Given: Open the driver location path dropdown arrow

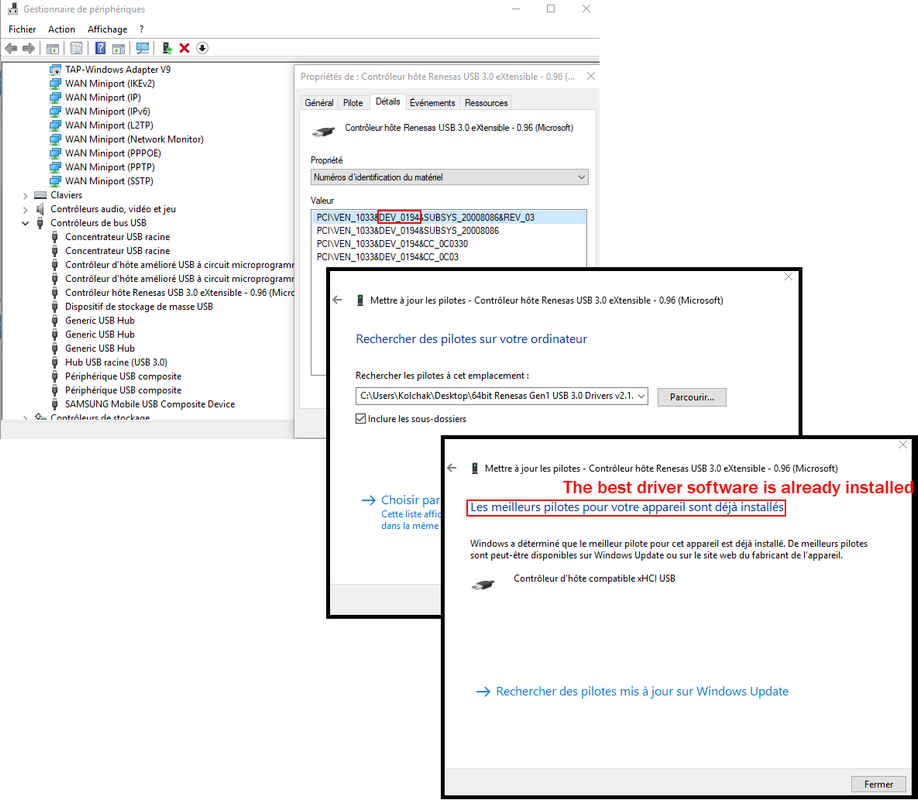Looking at the screenshot, I should tap(641, 396).
